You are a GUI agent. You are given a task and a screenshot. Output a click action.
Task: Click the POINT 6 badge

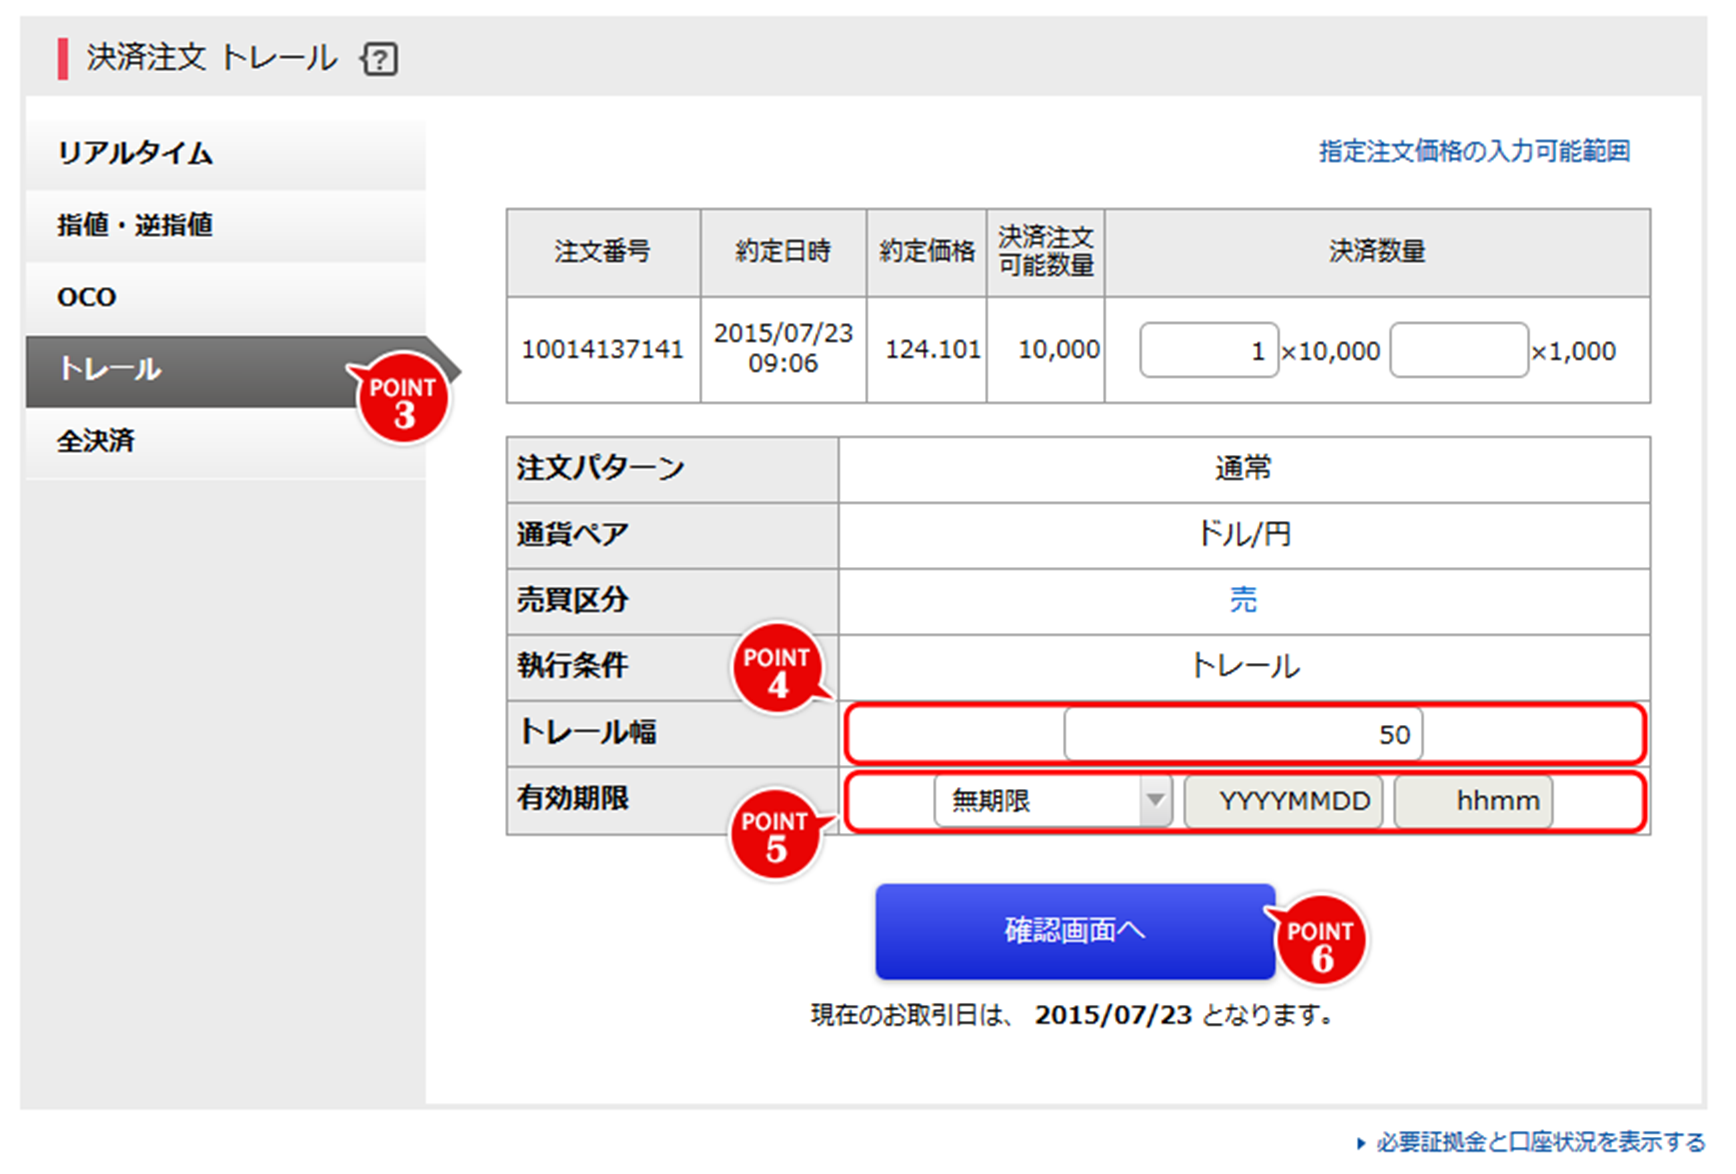point(1320,942)
